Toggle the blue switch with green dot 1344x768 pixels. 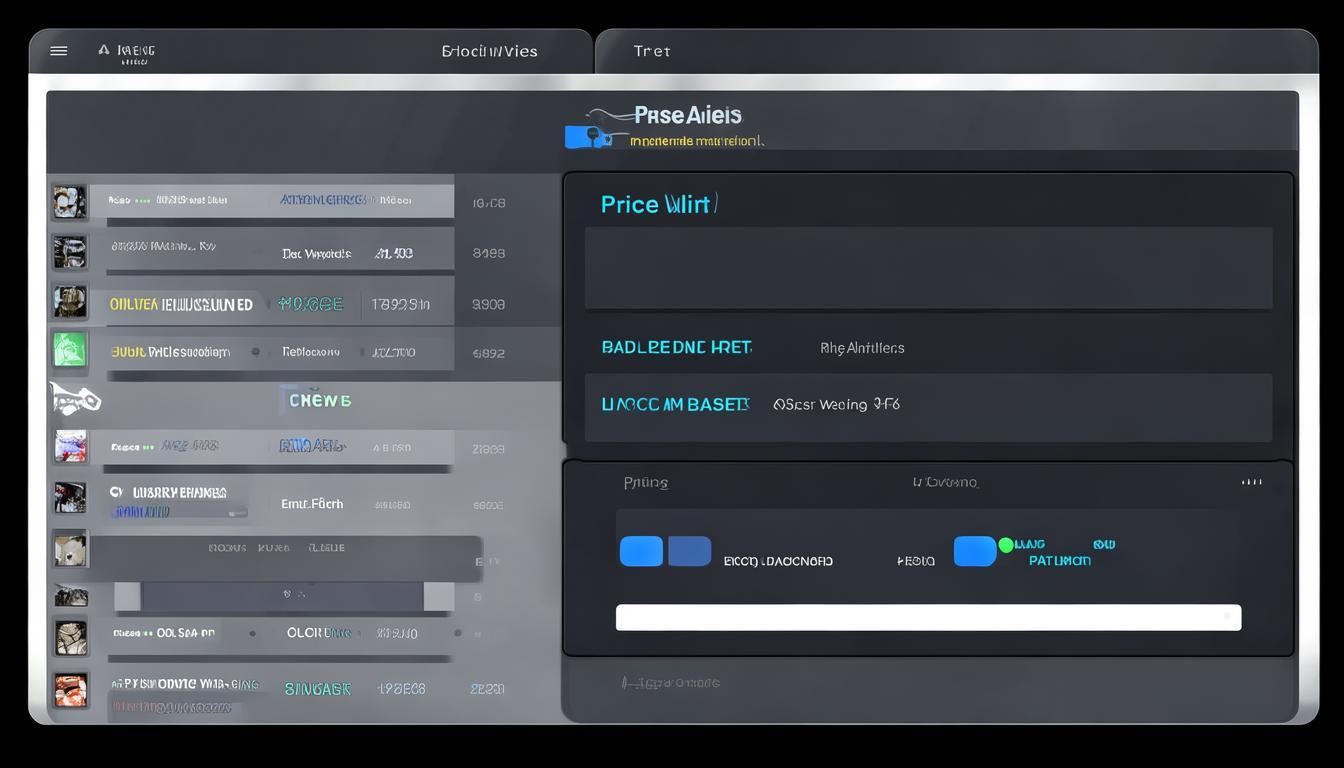(x=976, y=551)
